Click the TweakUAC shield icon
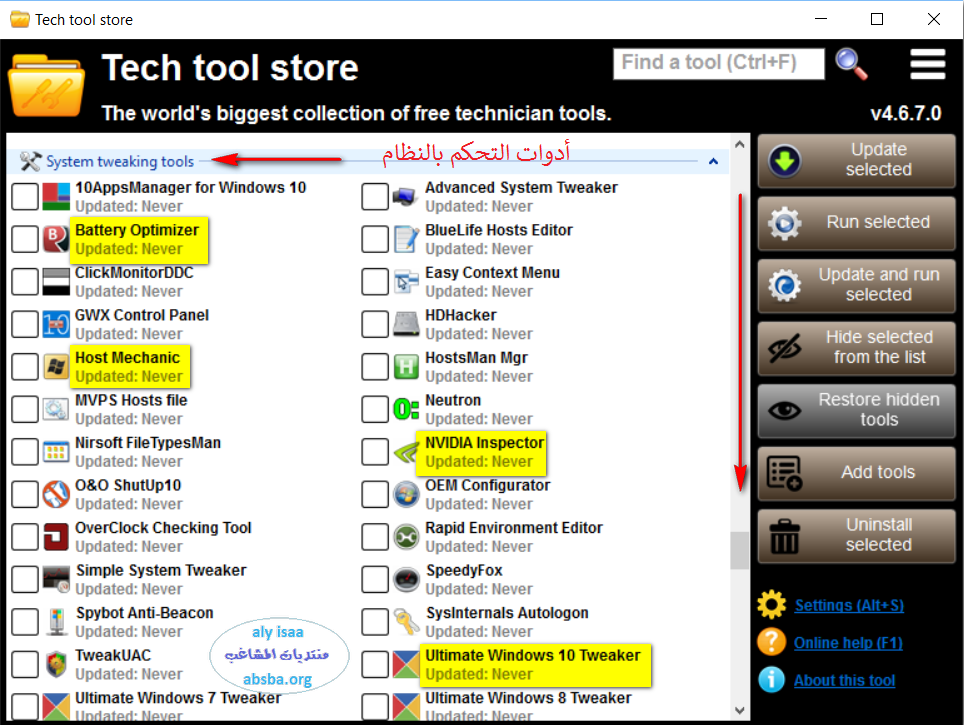 point(56,664)
